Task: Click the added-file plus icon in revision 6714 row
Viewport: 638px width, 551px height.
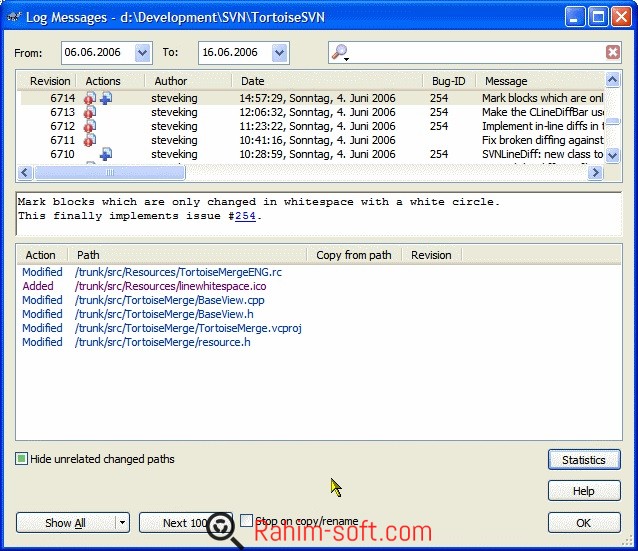Action: pos(106,98)
